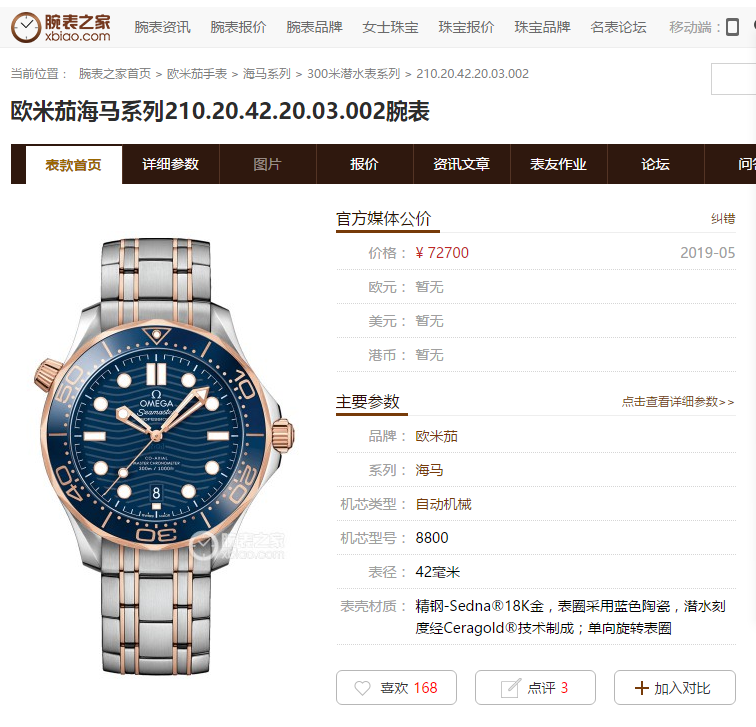Click the 欧米茄手表 breadcrumb link
Image resolution: width=756 pixels, height=727 pixels.
[x=197, y=74]
